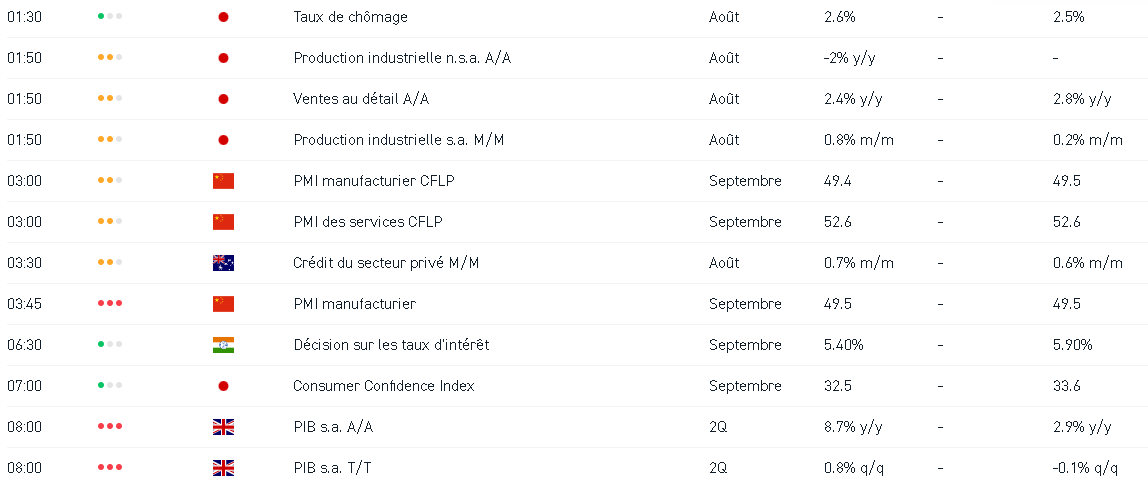Click China flag next to PMI manufacturier CFLP
The height and width of the screenshot is (488, 1148).
click(223, 181)
